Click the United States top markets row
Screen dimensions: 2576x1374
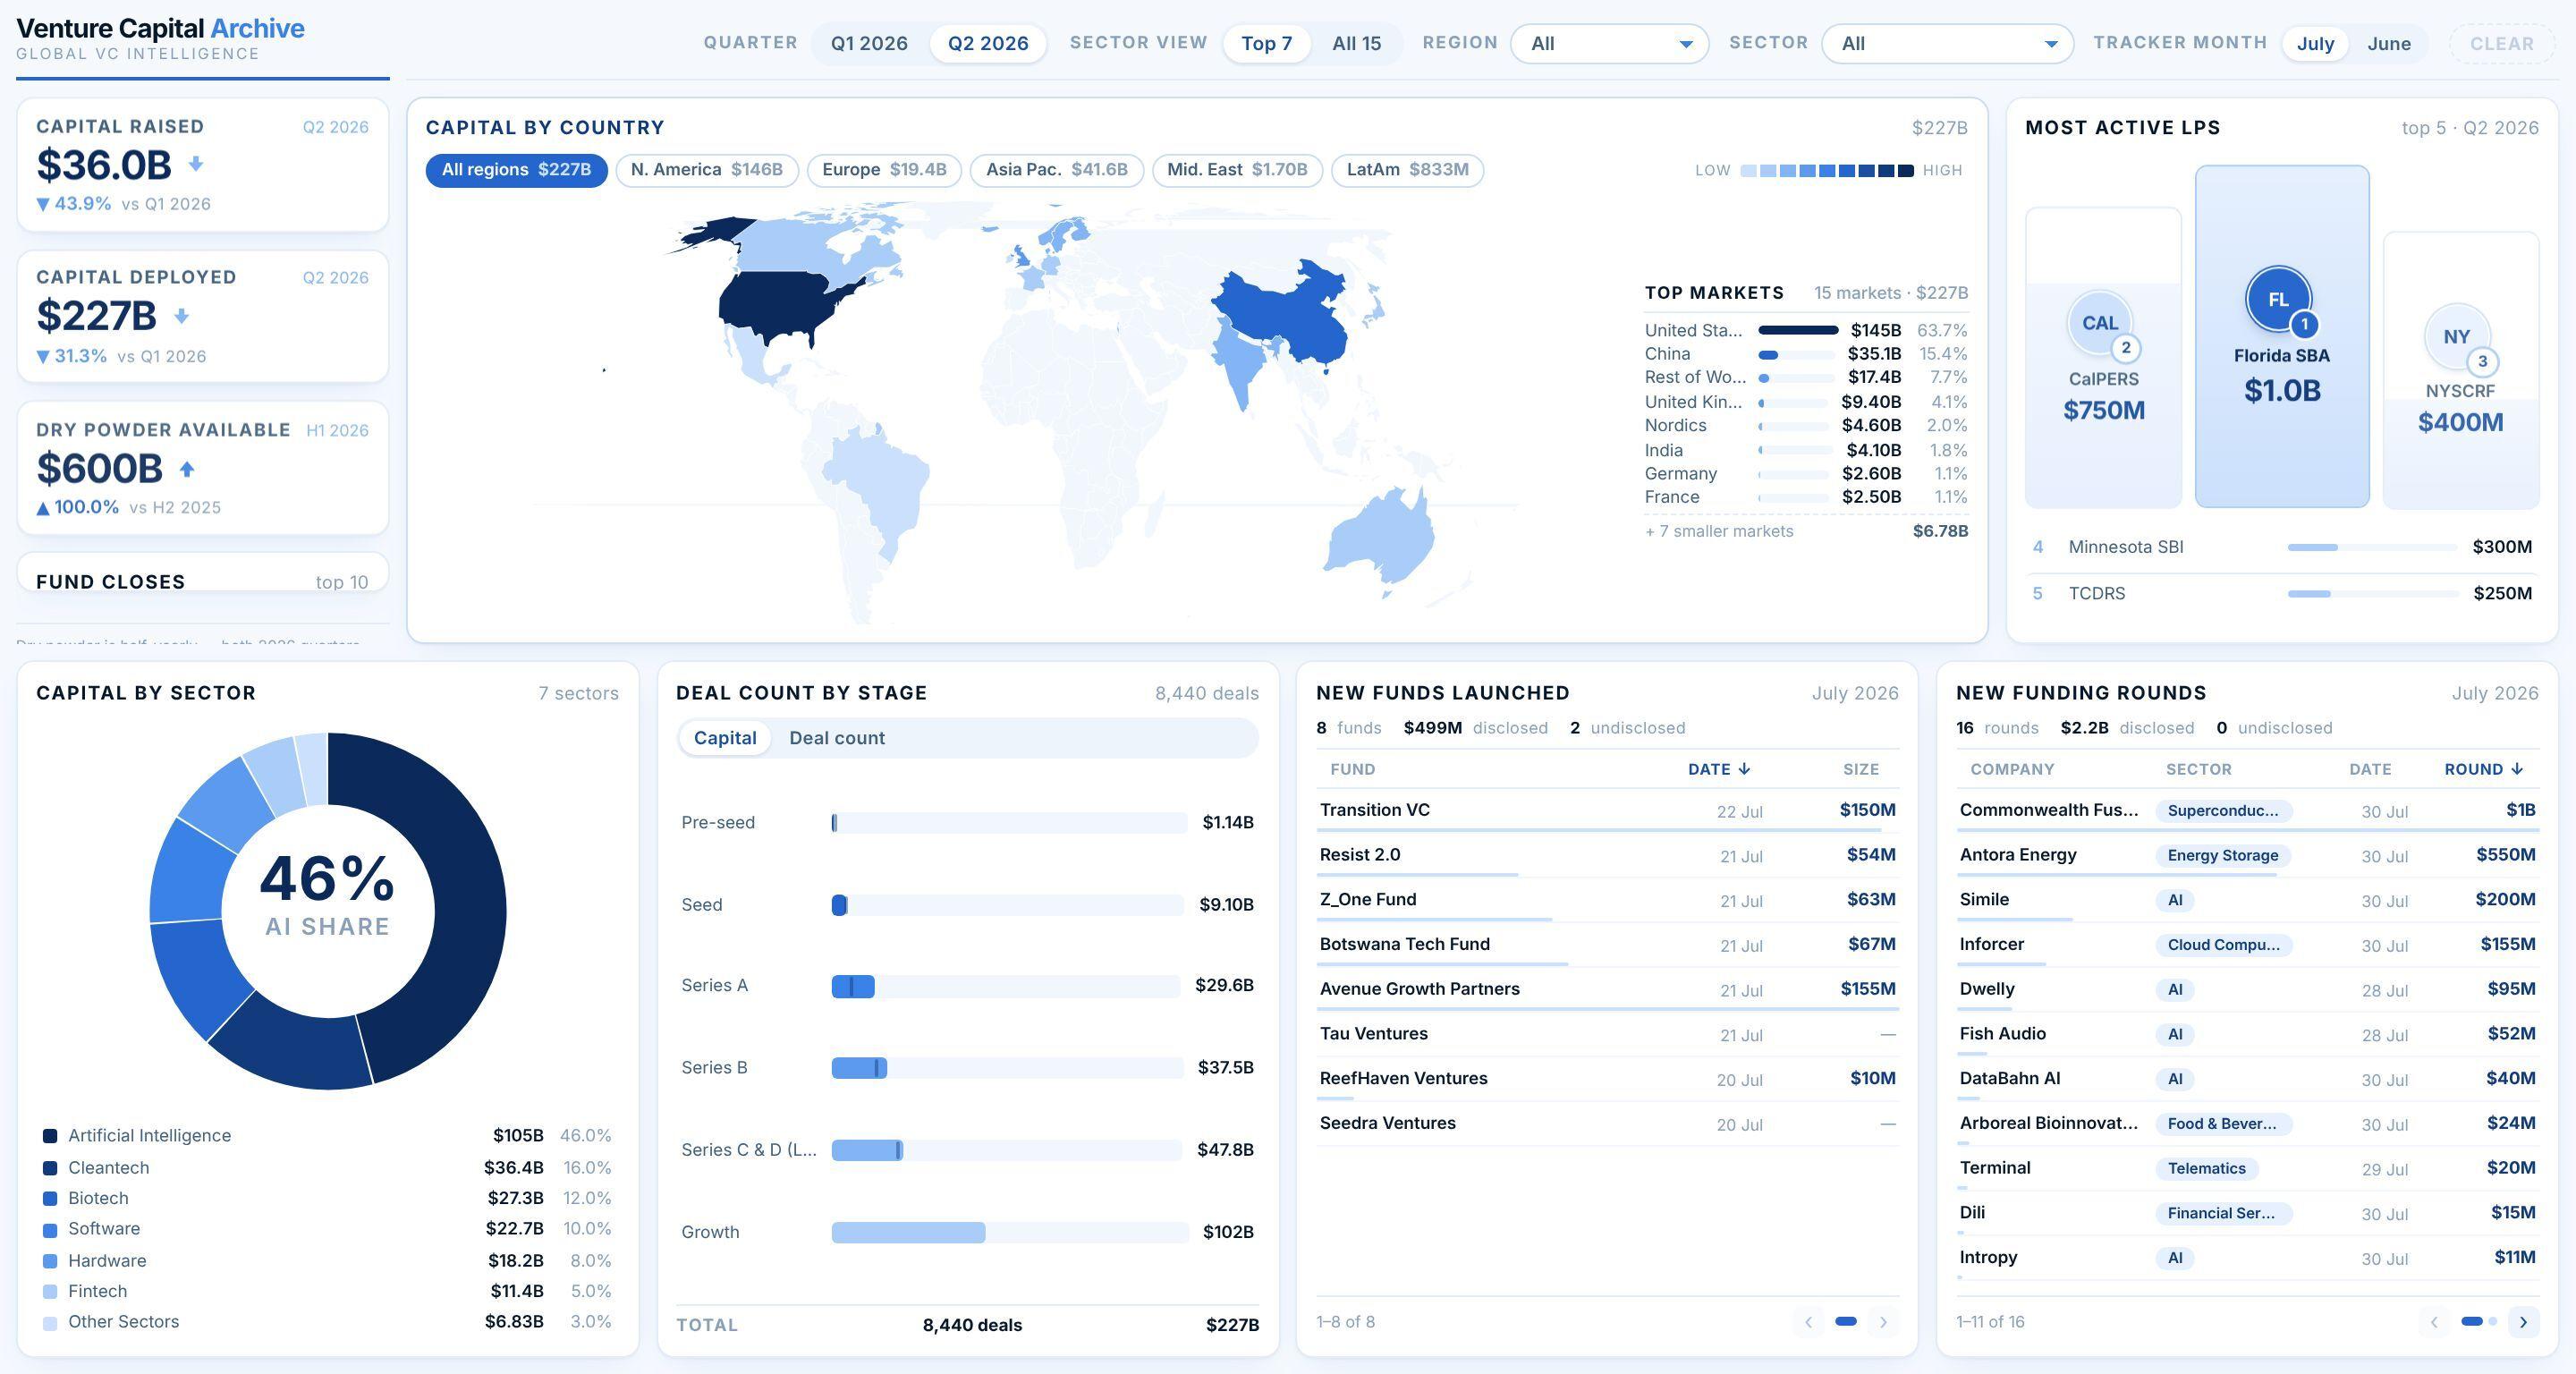click(x=1806, y=330)
